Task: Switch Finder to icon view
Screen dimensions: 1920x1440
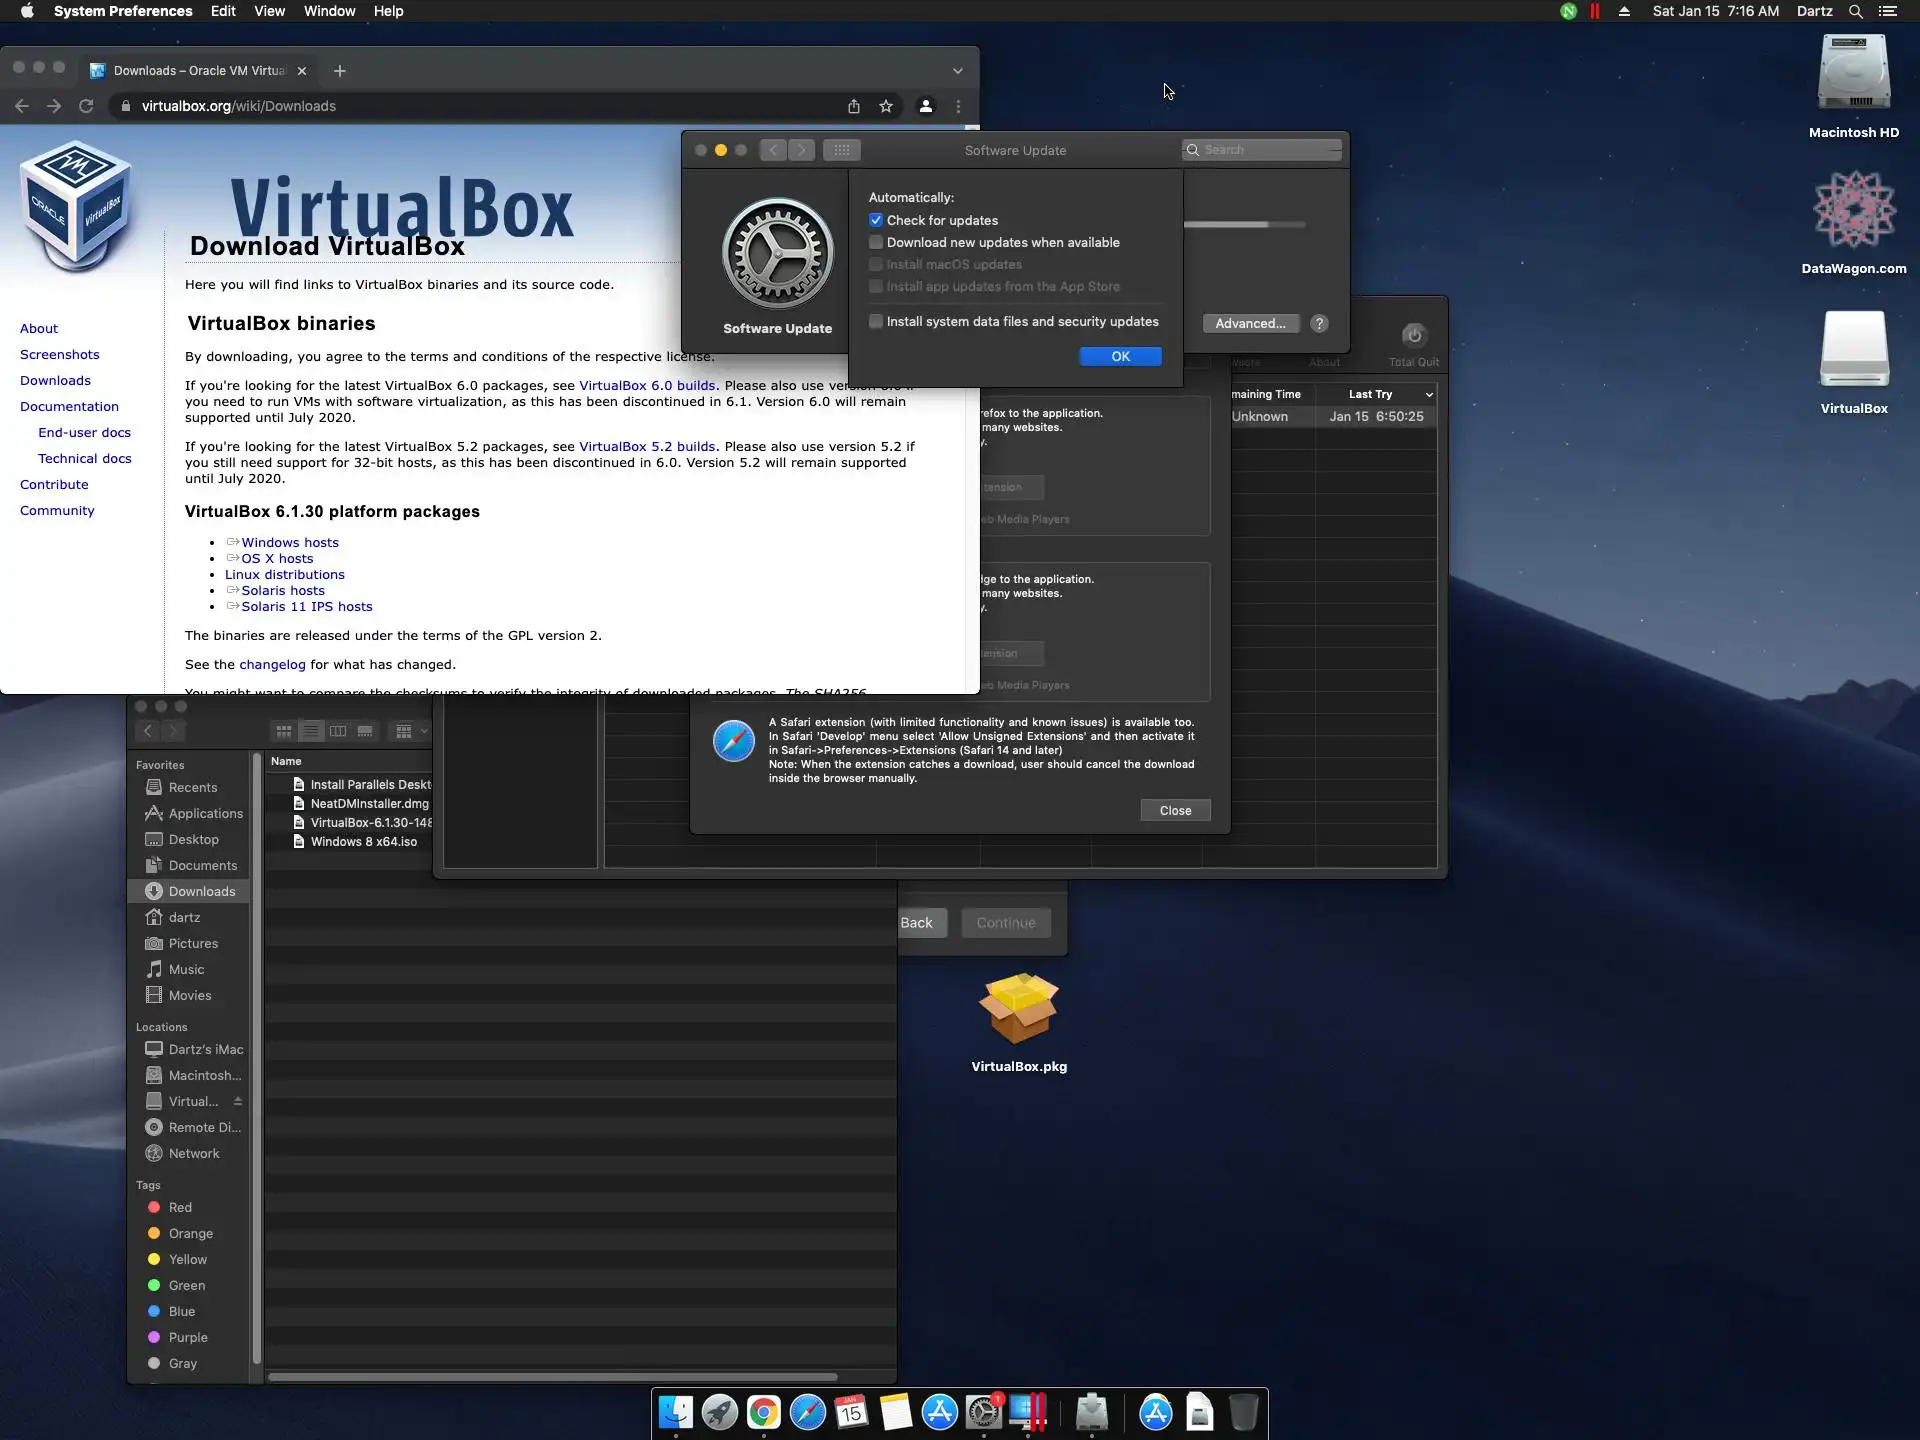Action: coord(284,731)
